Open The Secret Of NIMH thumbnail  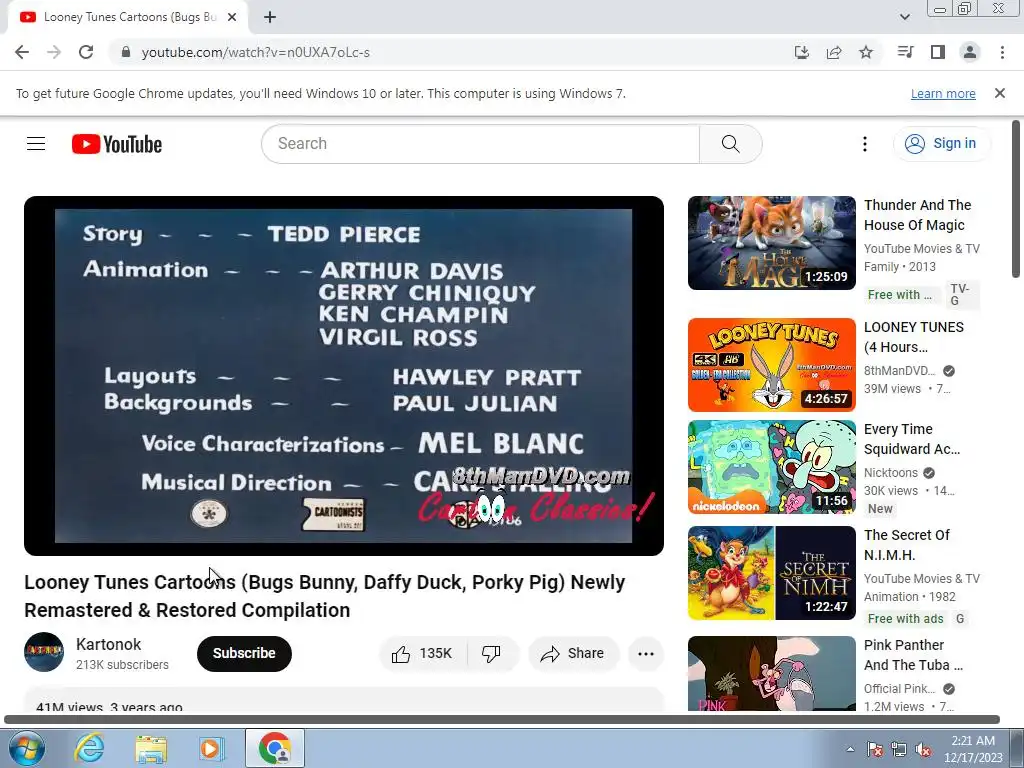point(771,573)
